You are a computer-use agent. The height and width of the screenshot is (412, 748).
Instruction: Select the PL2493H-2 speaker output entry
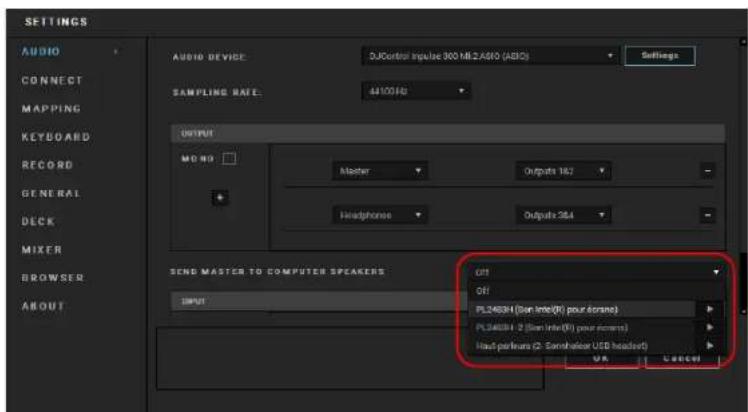[x=581, y=328]
